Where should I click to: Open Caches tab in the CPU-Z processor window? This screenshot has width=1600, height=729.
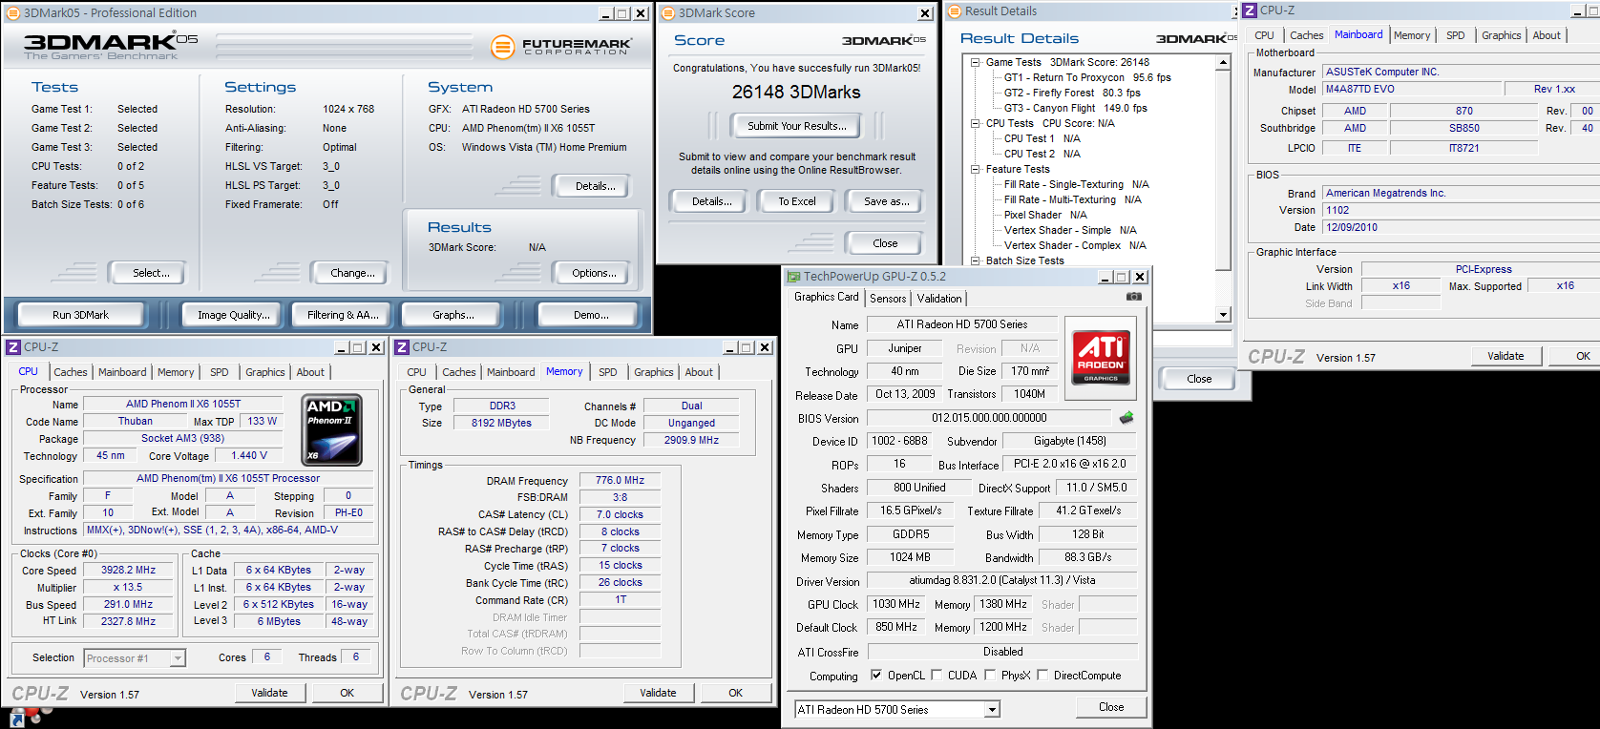pyautogui.click(x=70, y=372)
